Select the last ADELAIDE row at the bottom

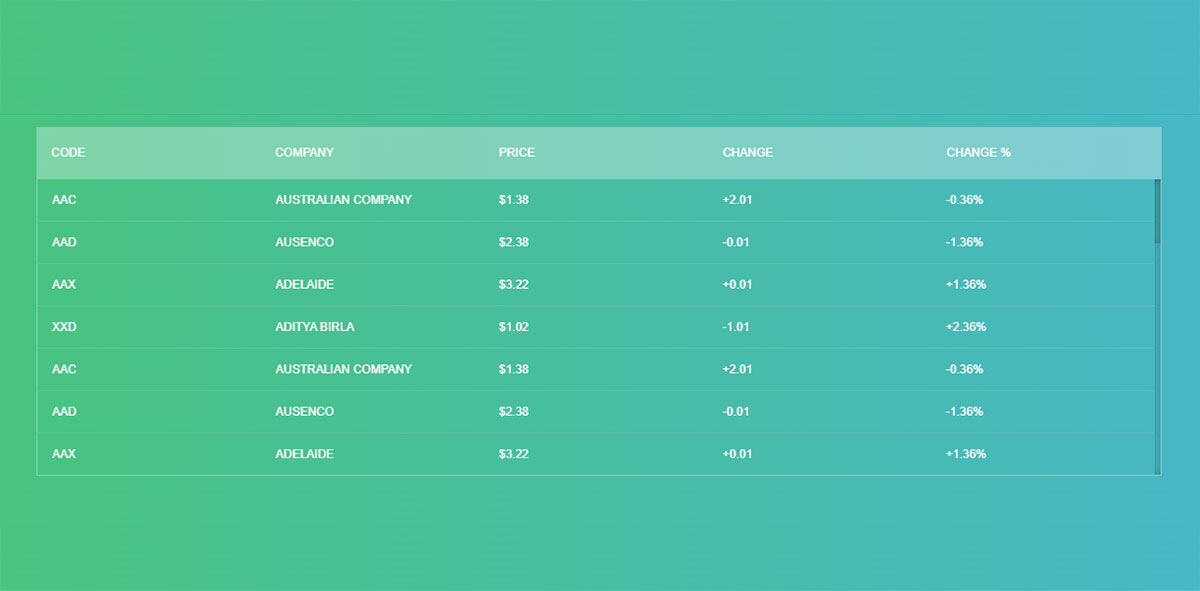[305, 453]
